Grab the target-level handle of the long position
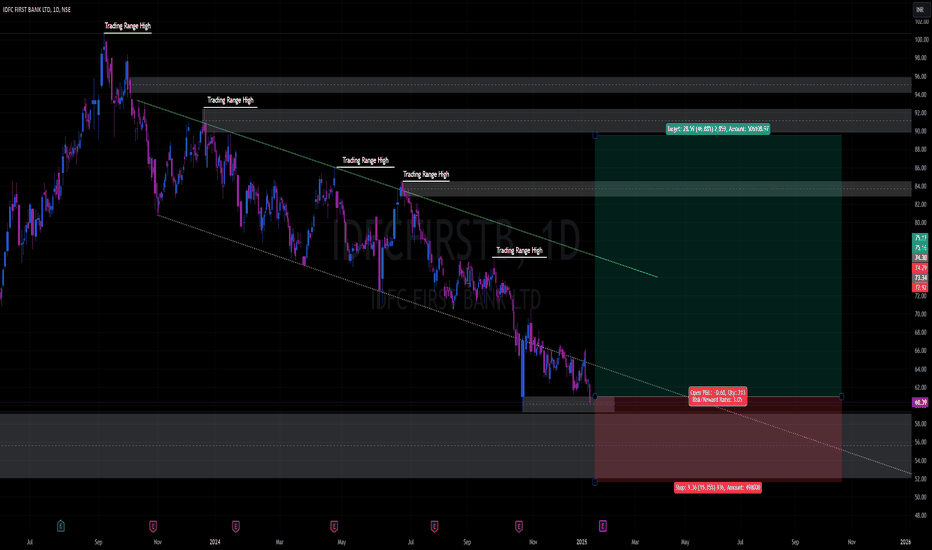 (x=595, y=136)
